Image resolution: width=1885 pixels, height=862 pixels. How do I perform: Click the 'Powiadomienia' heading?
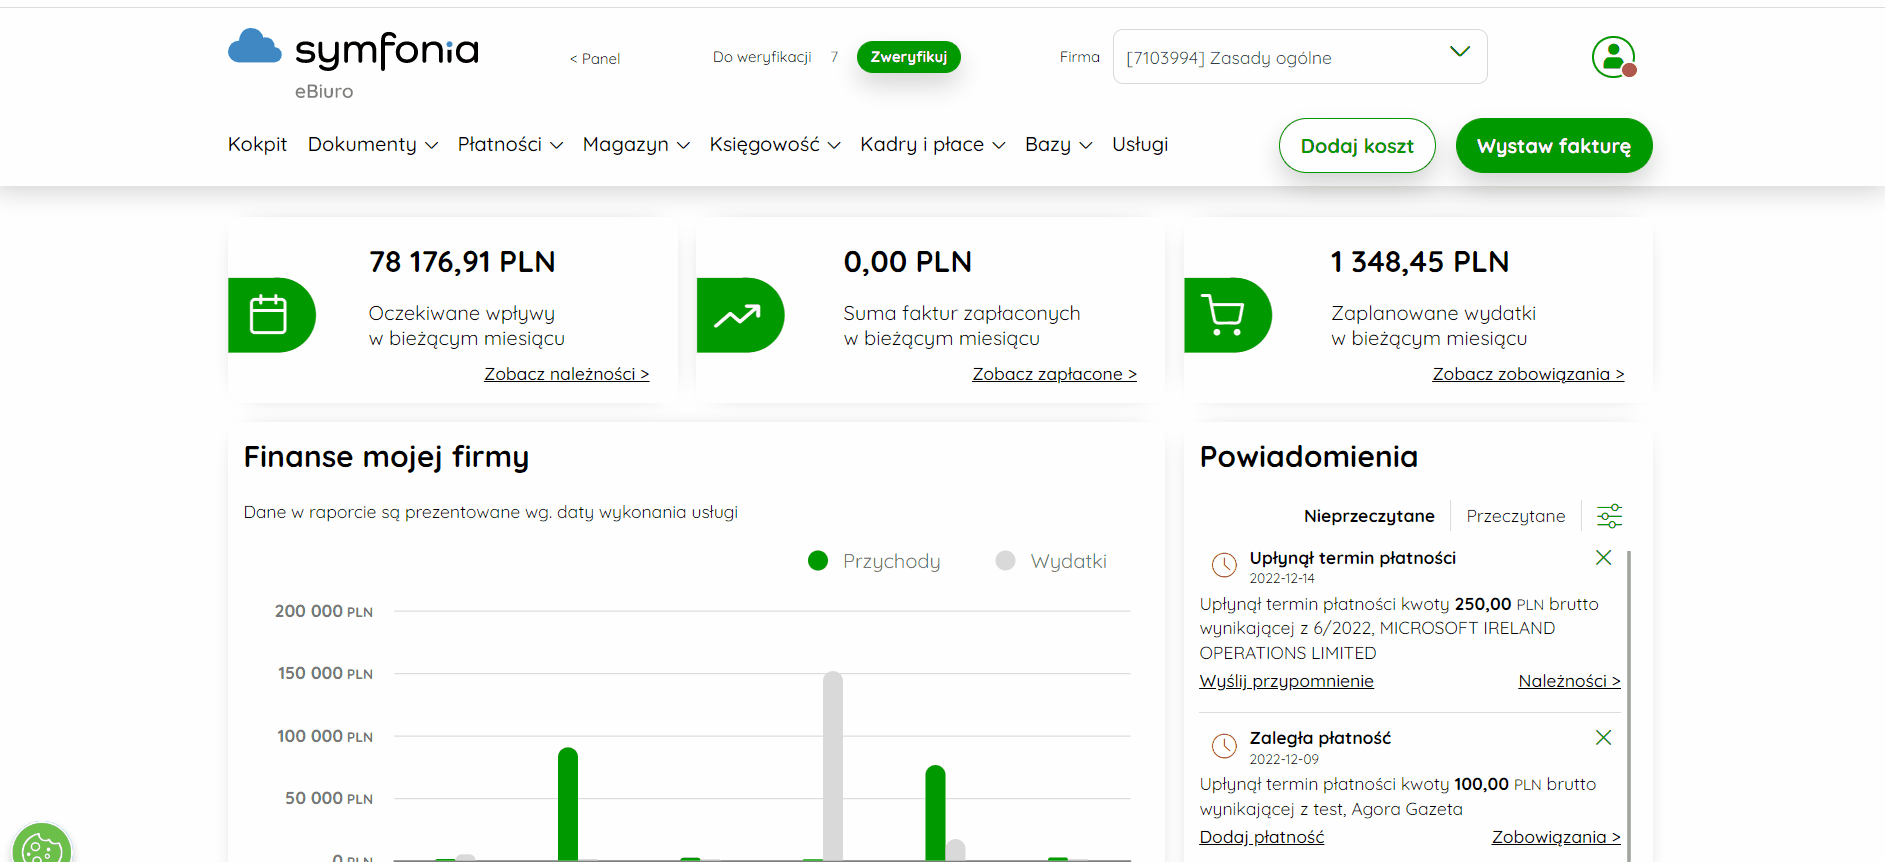[x=1309, y=457]
